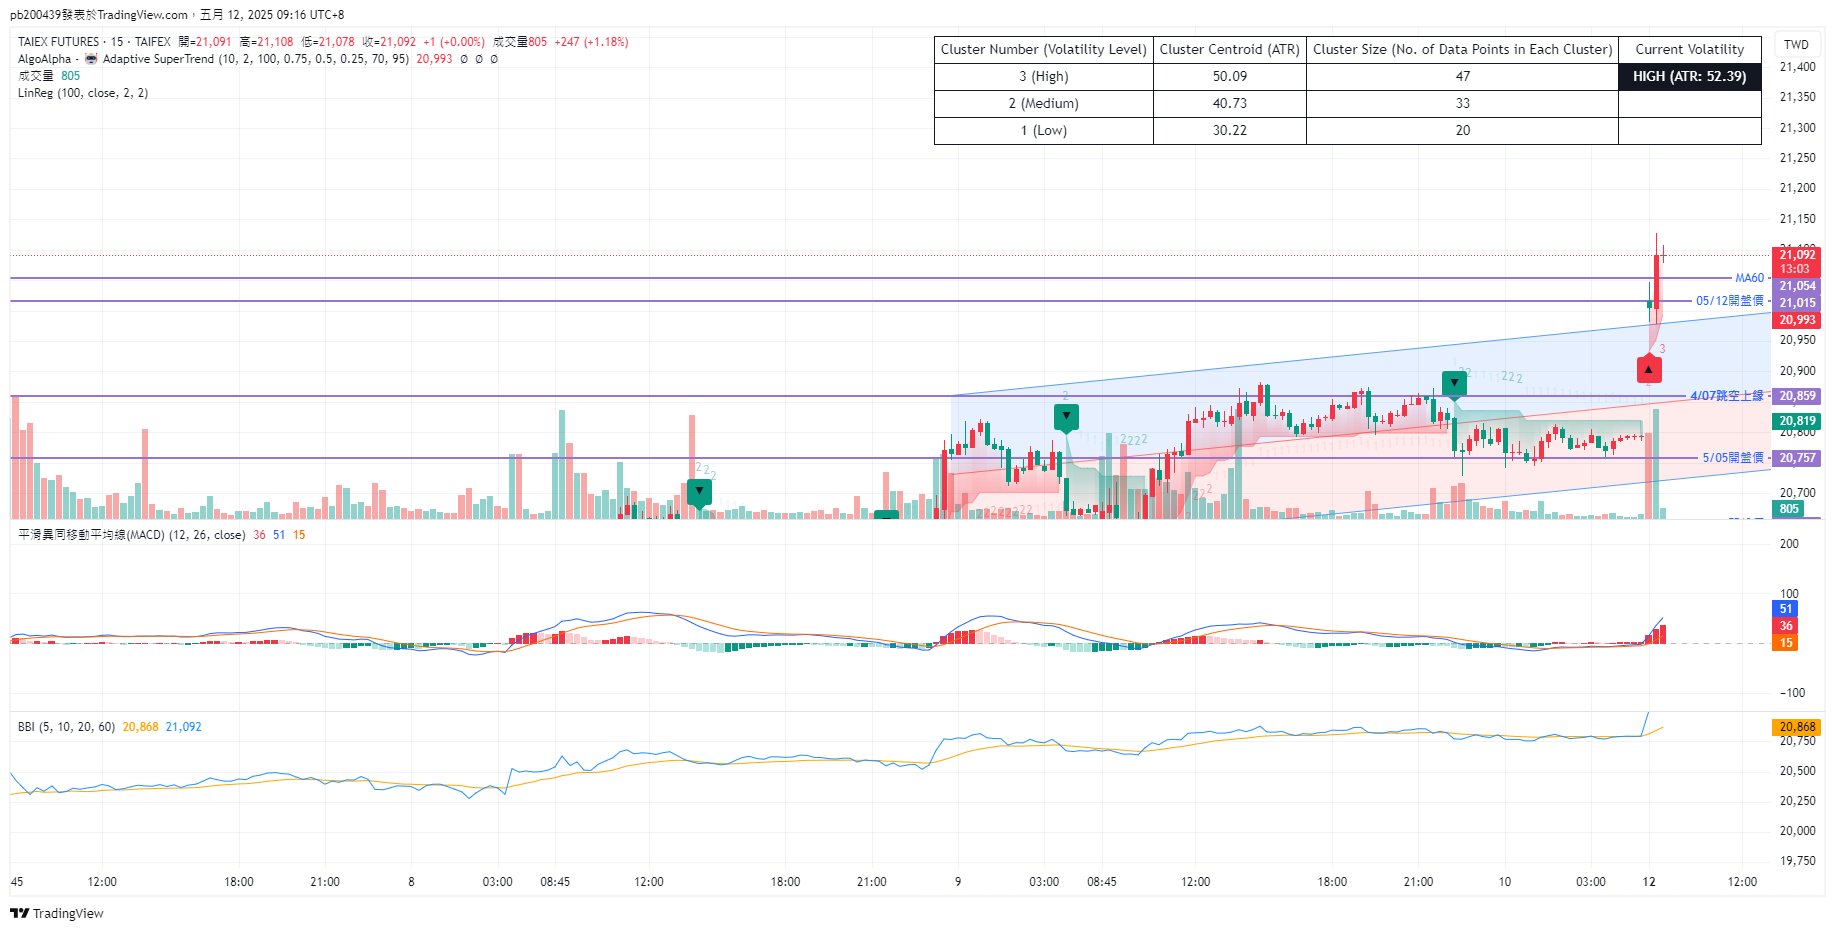Select the Adaptive SuperTrend indicator legend
Screen dimensions: 1835x931
[x=256, y=59]
